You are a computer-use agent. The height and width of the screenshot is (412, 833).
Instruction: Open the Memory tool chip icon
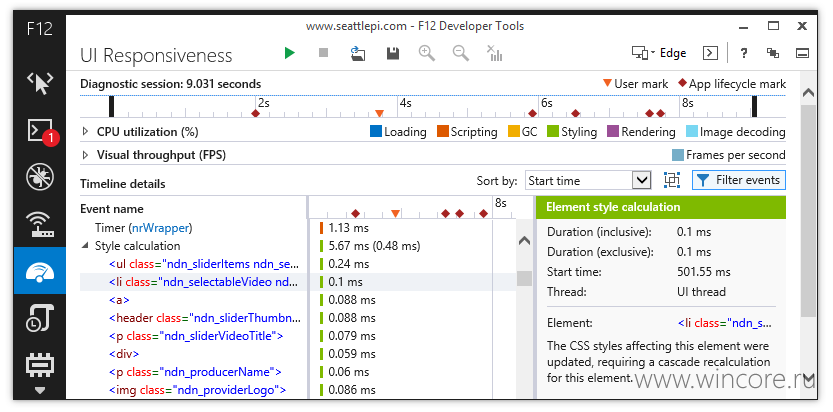click(40, 365)
